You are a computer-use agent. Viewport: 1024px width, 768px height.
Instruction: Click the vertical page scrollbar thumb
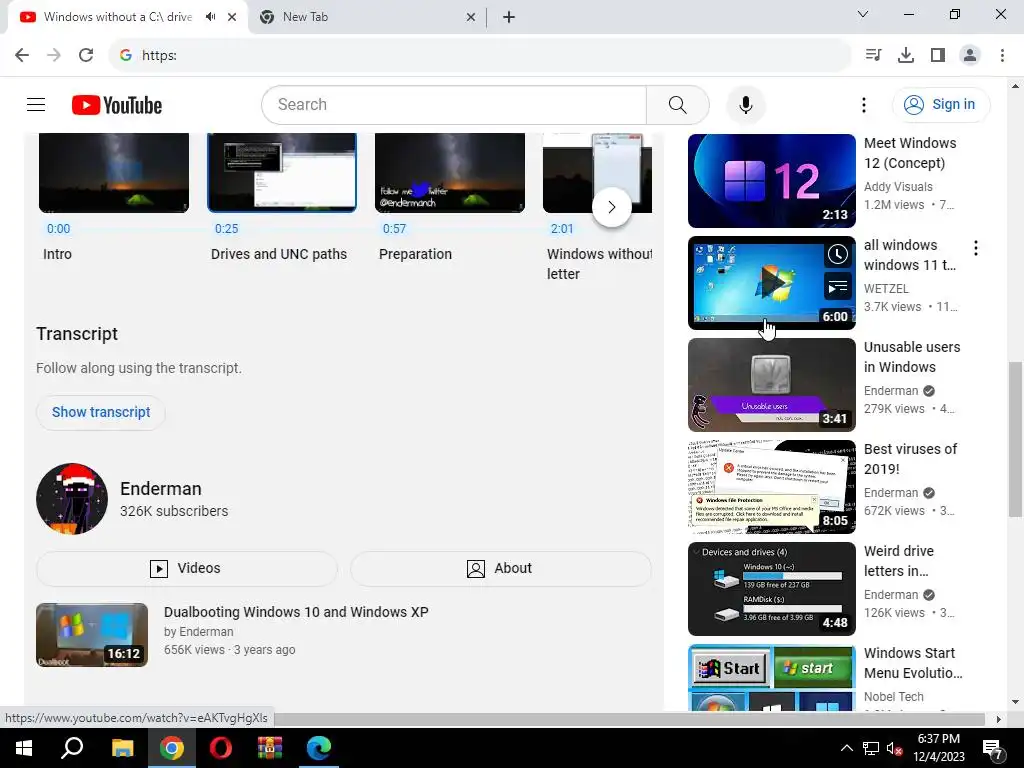[1015, 439]
